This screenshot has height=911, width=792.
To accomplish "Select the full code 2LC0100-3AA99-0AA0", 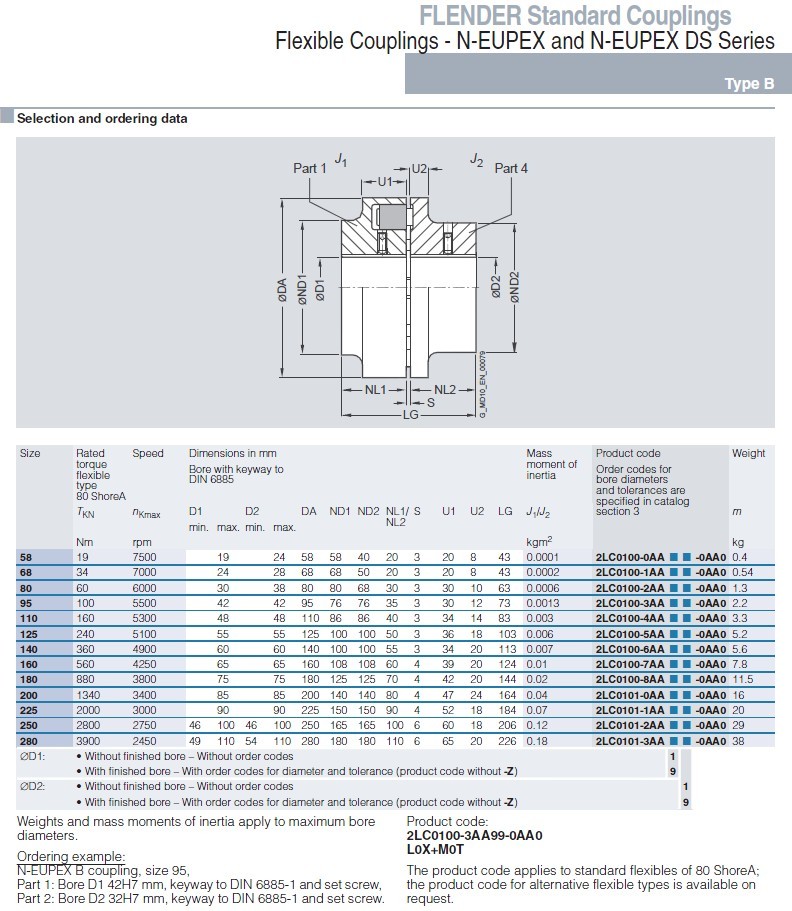I will click(x=475, y=835).
